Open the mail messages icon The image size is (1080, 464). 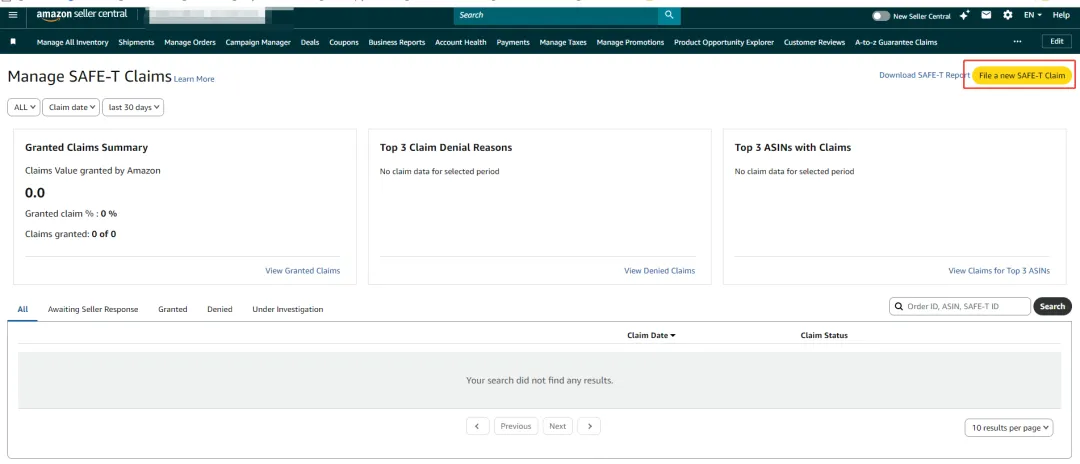coord(986,15)
